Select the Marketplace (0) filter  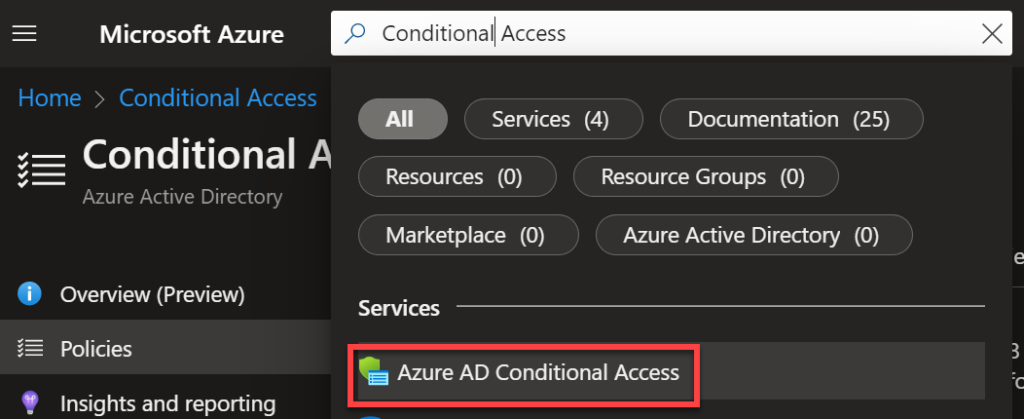pos(468,234)
